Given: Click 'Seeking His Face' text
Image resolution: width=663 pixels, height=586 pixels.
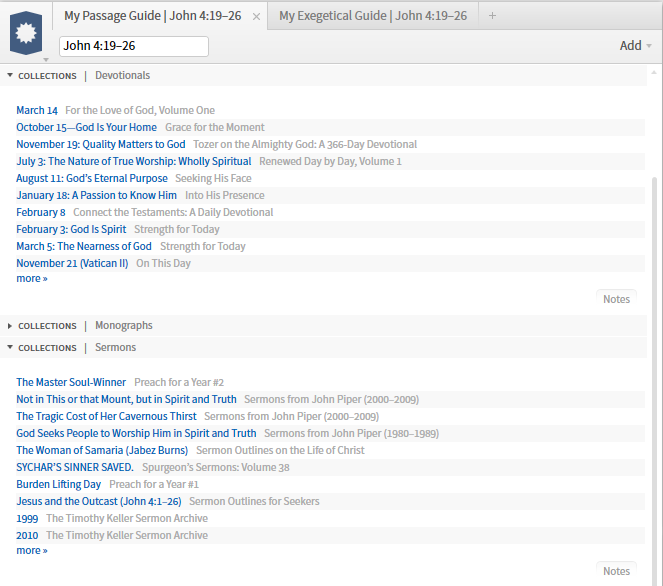Looking at the screenshot, I should 214,178.
